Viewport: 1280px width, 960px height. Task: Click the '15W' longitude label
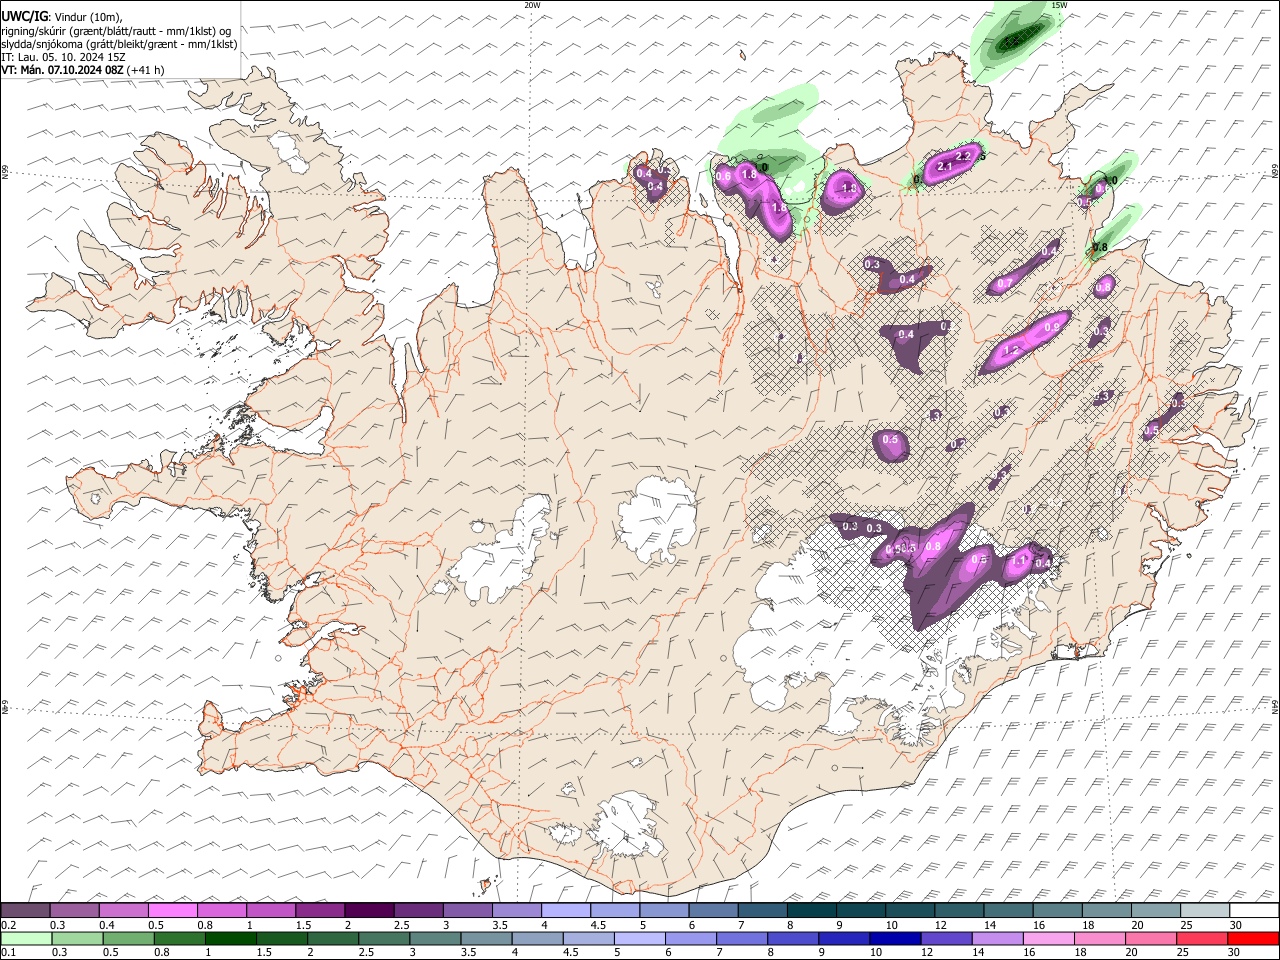[1059, 5]
